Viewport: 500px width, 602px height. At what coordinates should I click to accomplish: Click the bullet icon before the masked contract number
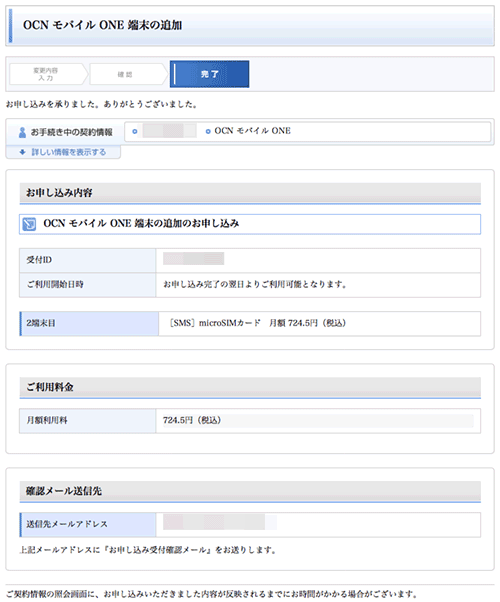pos(135,131)
